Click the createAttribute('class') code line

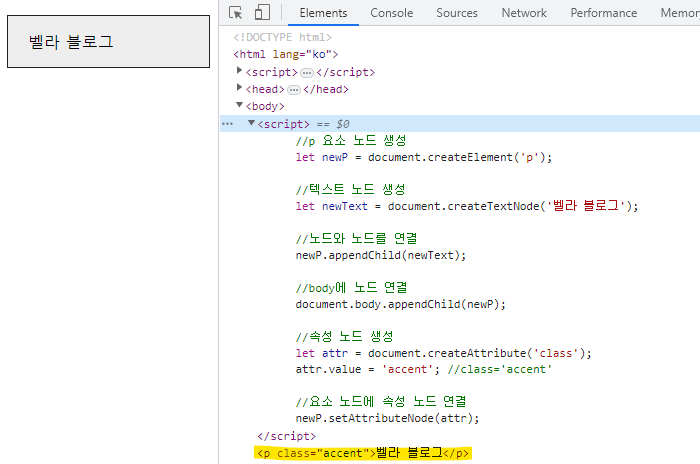click(x=443, y=353)
